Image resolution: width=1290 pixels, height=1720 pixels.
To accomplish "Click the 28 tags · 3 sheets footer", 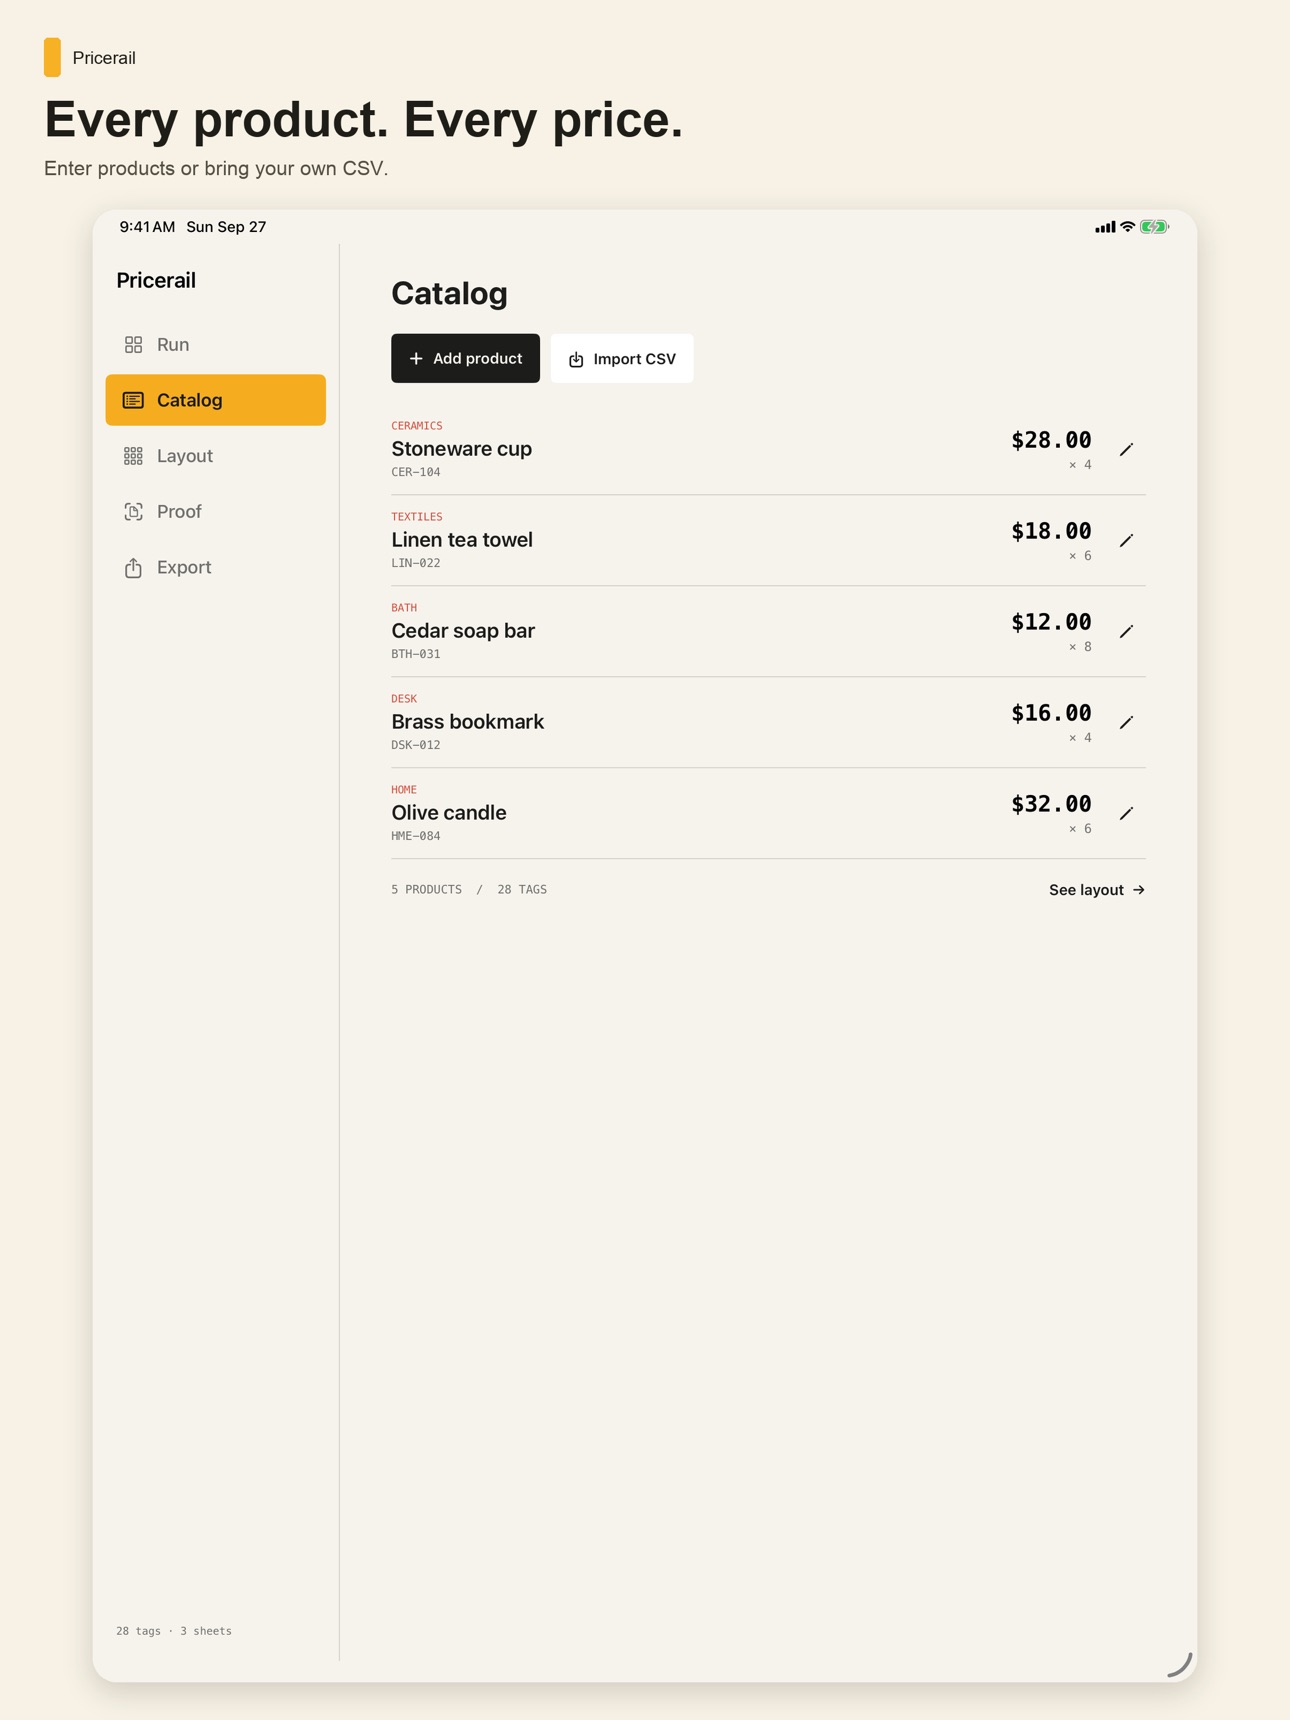I will click(x=174, y=1631).
